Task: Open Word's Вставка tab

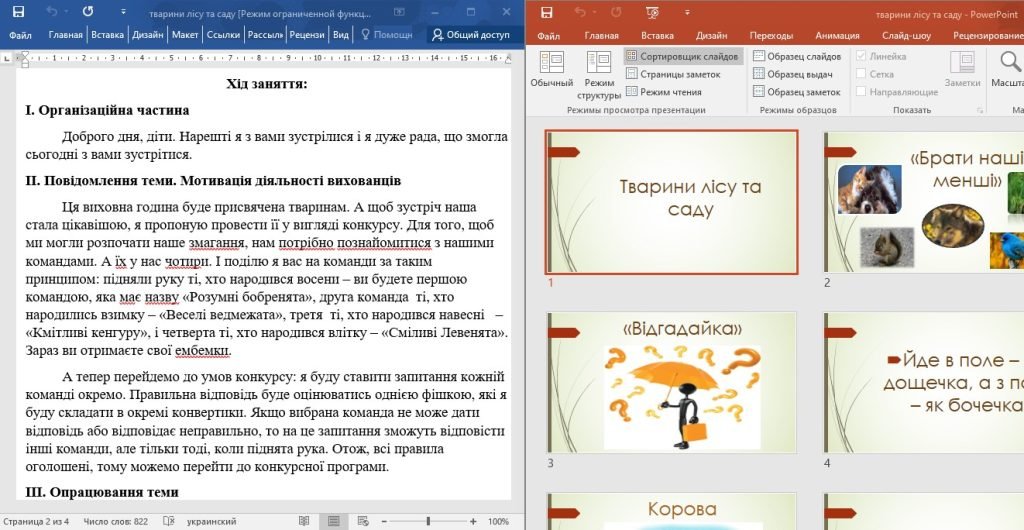Action: coord(107,35)
